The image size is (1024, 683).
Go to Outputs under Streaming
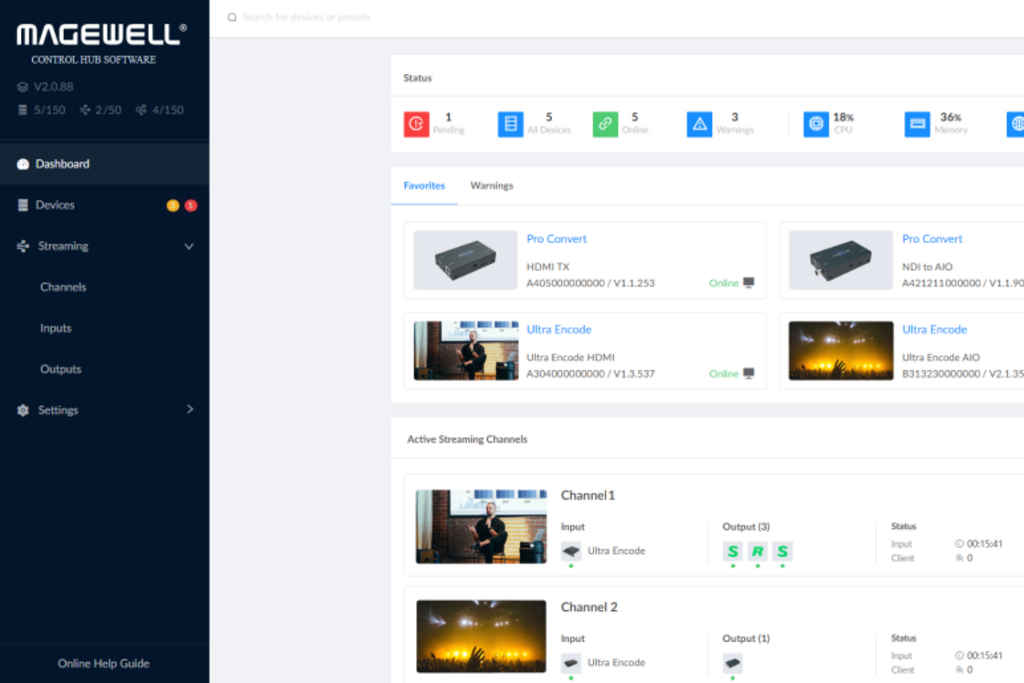click(x=61, y=370)
